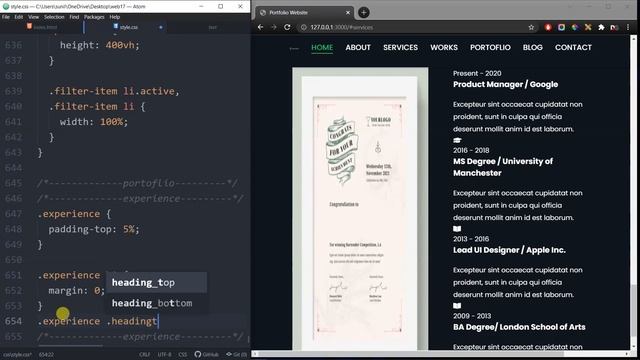Click 'BA Degree/ London School of Arts' heading

tap(519, 327)
